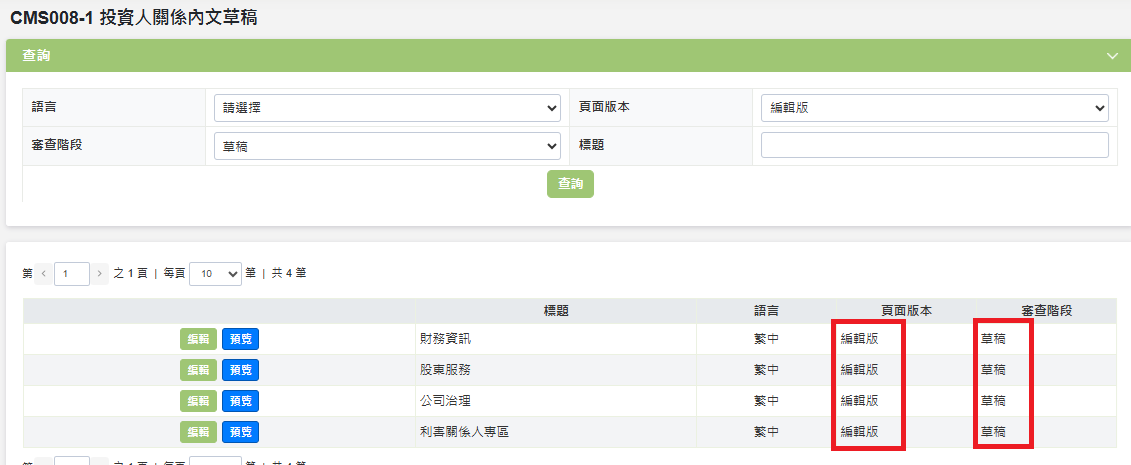
Task: Edit the 財務資訊 row
Action: 198,339
